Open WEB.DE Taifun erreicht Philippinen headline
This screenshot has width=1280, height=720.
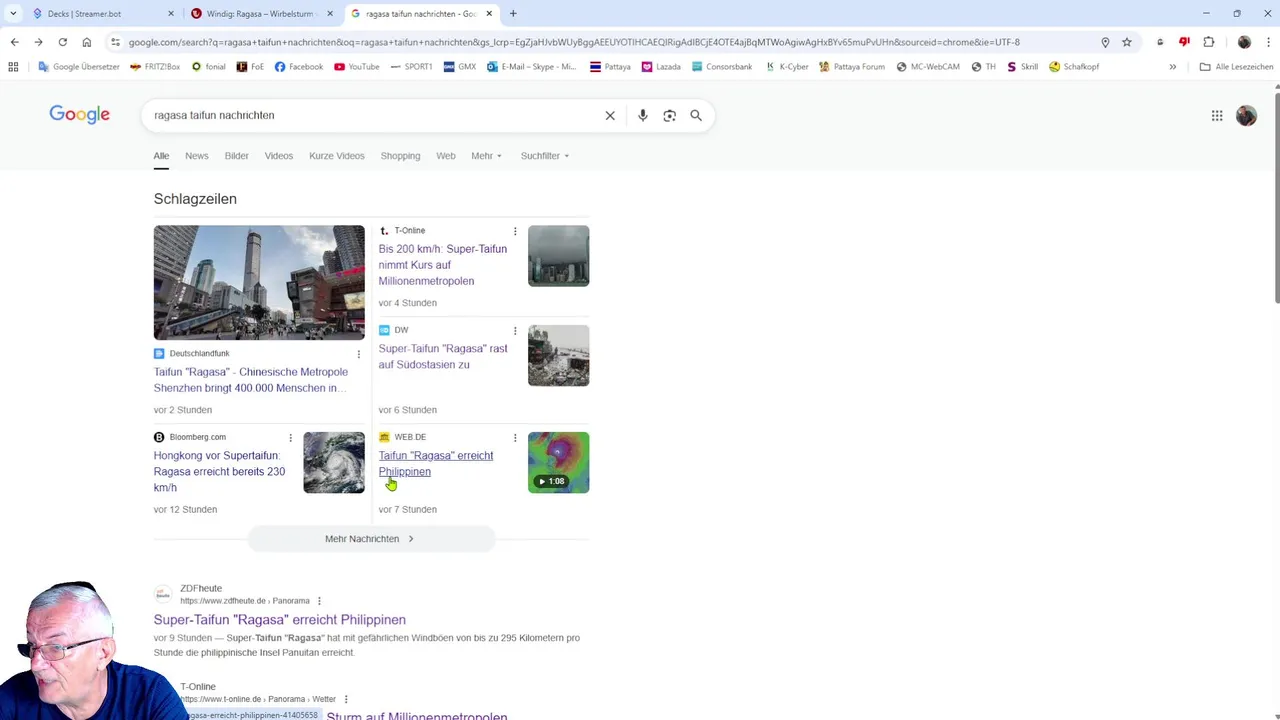point(436,464)
